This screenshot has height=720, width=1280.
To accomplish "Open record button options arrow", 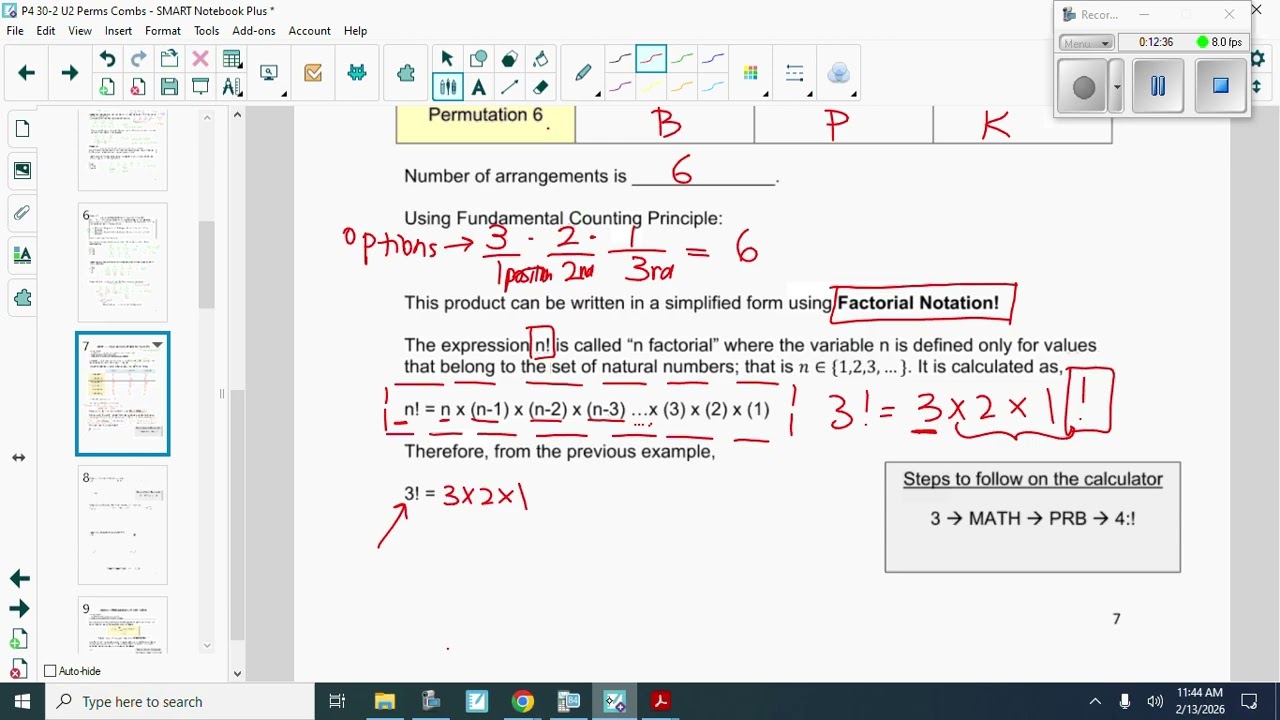I will tap(1117, 87).
